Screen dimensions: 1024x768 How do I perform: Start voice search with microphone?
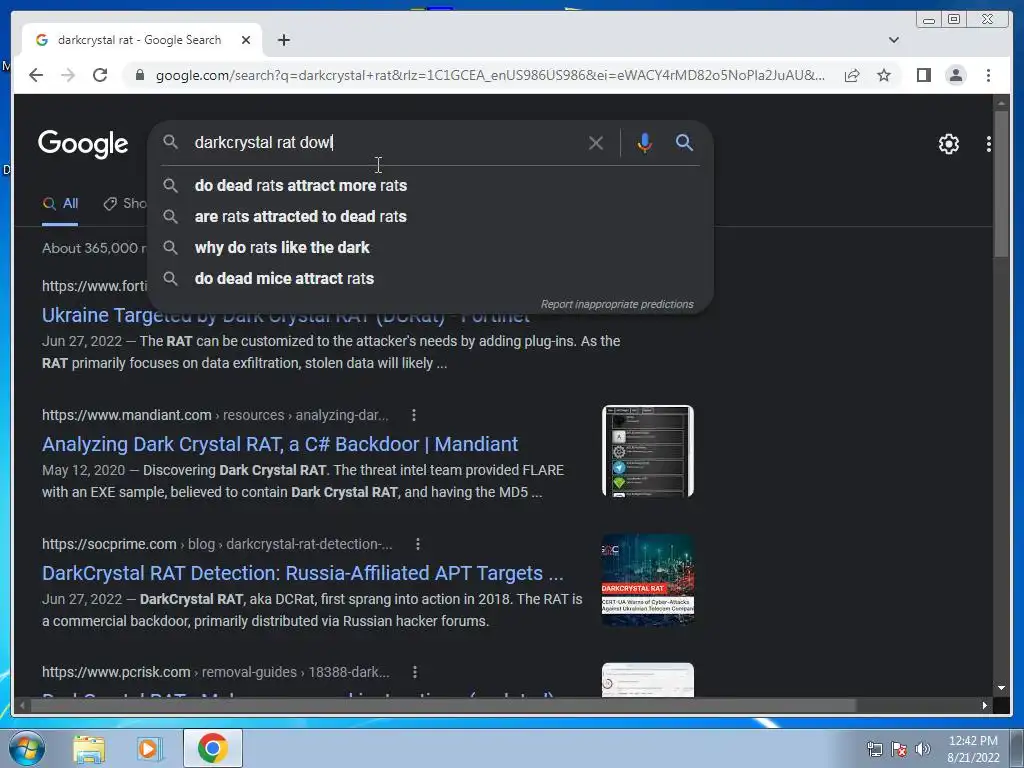point(644,142)
